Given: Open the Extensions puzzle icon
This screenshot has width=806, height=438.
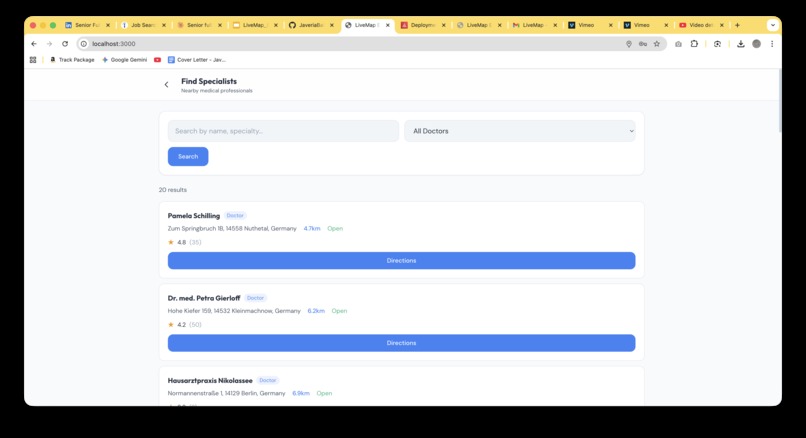Looking at the screenshot, I should (x=694, y=44).
